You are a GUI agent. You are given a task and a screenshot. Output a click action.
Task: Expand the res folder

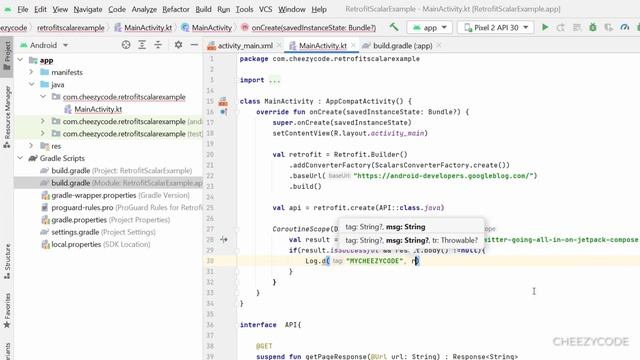click(31, 146)
